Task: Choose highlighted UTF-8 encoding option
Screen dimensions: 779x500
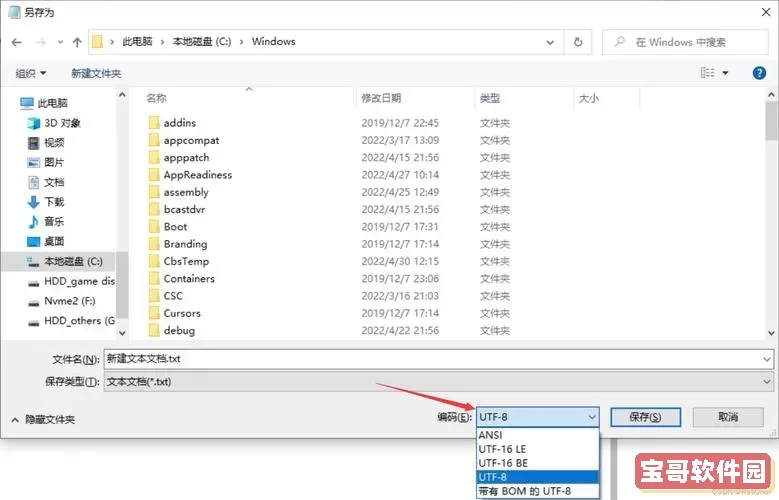Action: click(538, 477)
